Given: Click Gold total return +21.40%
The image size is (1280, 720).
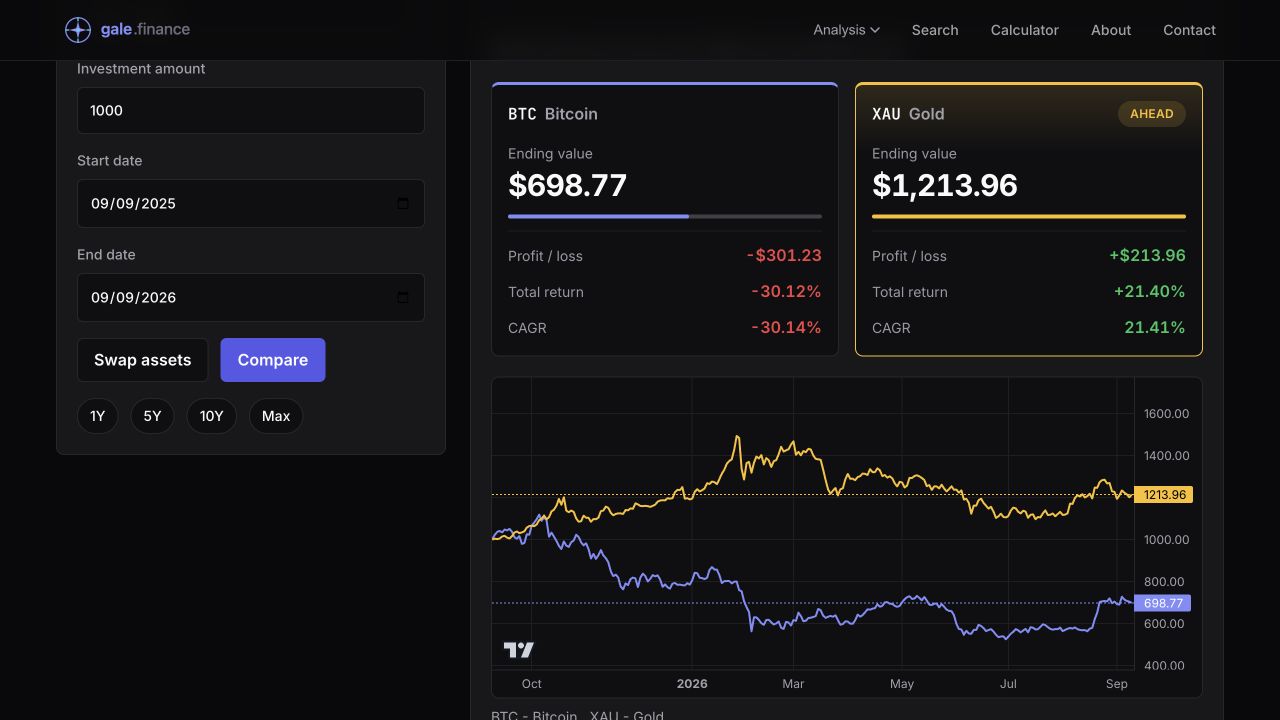Looking at the screenshot, I should click(1150, 291).
